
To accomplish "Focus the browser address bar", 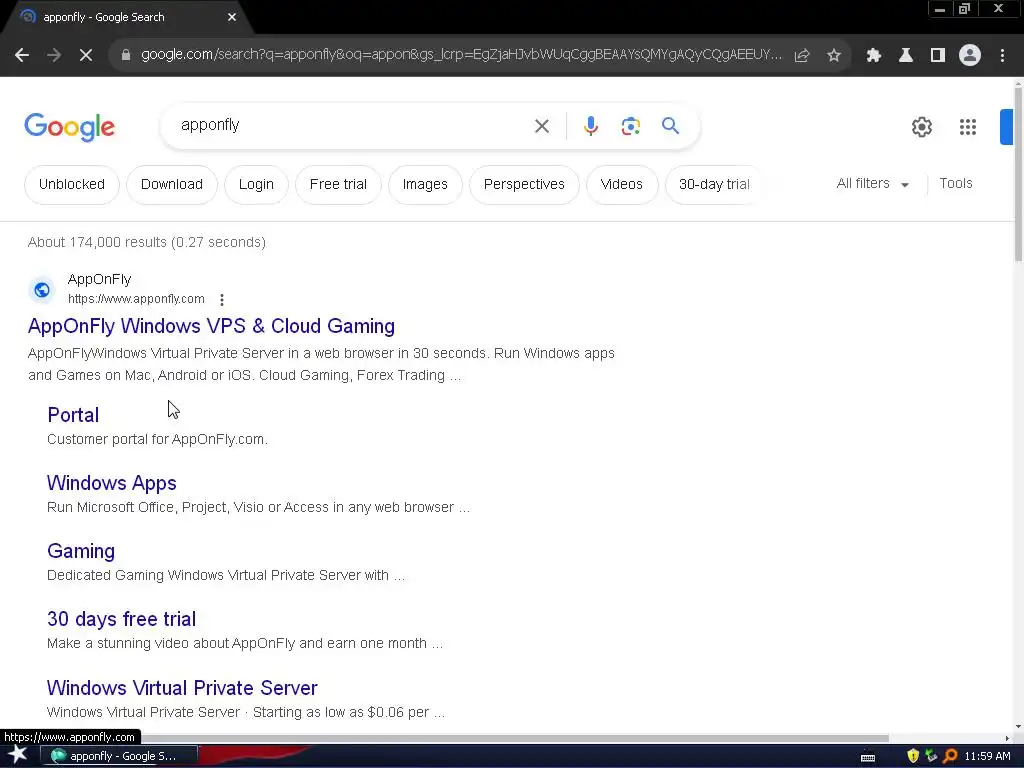I will (x=460, y=55).
